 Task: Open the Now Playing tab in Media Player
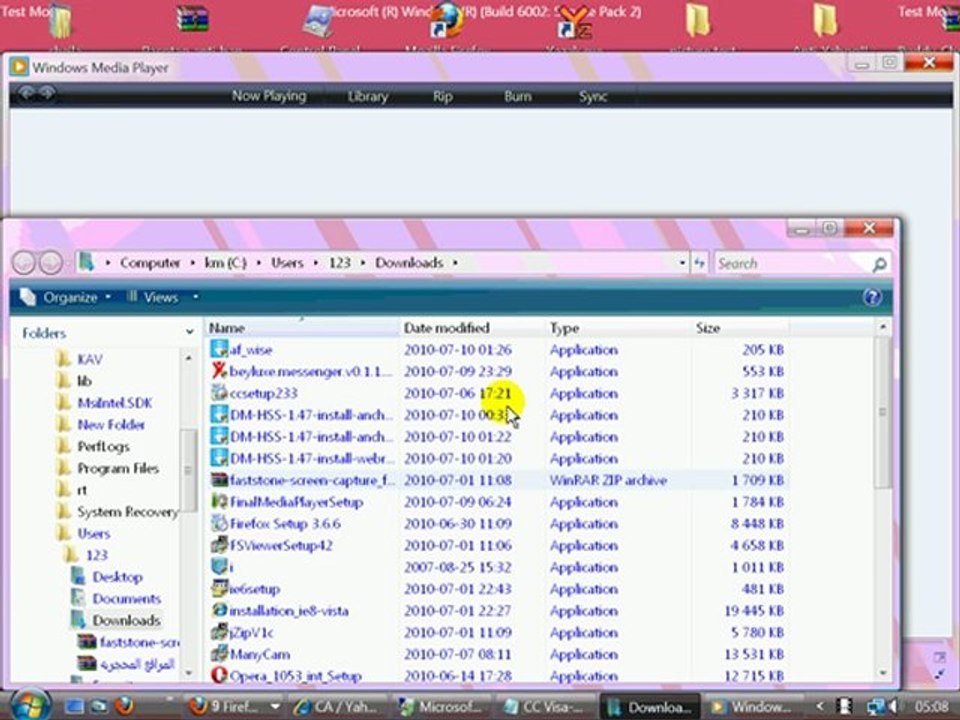(269, 96)
